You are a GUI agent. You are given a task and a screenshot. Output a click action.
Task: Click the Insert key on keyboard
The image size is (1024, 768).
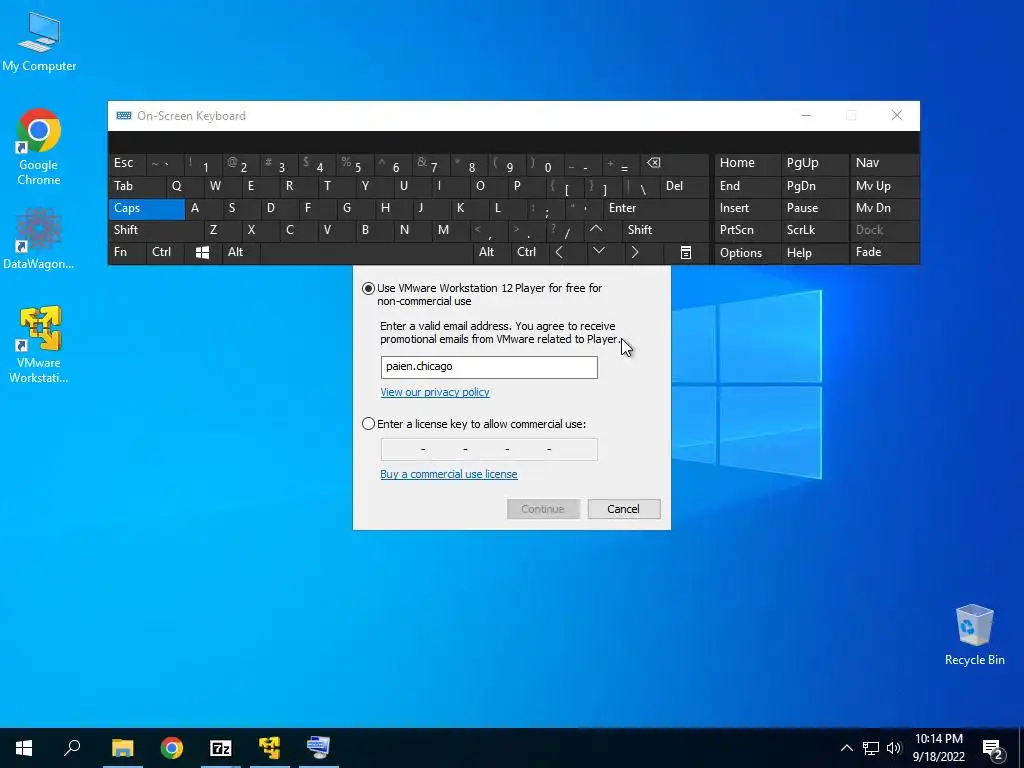point(747,208)
